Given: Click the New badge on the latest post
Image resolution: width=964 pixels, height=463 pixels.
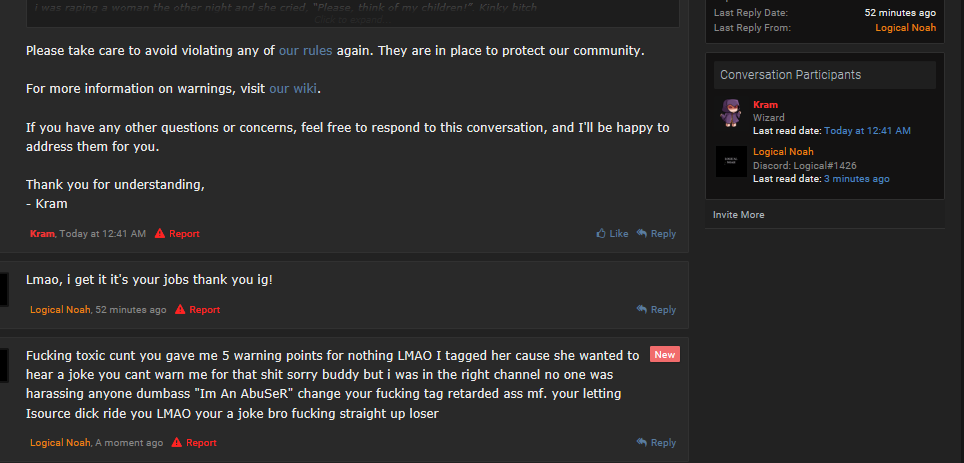Looking at the screenshot, I should (x=664, y=354).
